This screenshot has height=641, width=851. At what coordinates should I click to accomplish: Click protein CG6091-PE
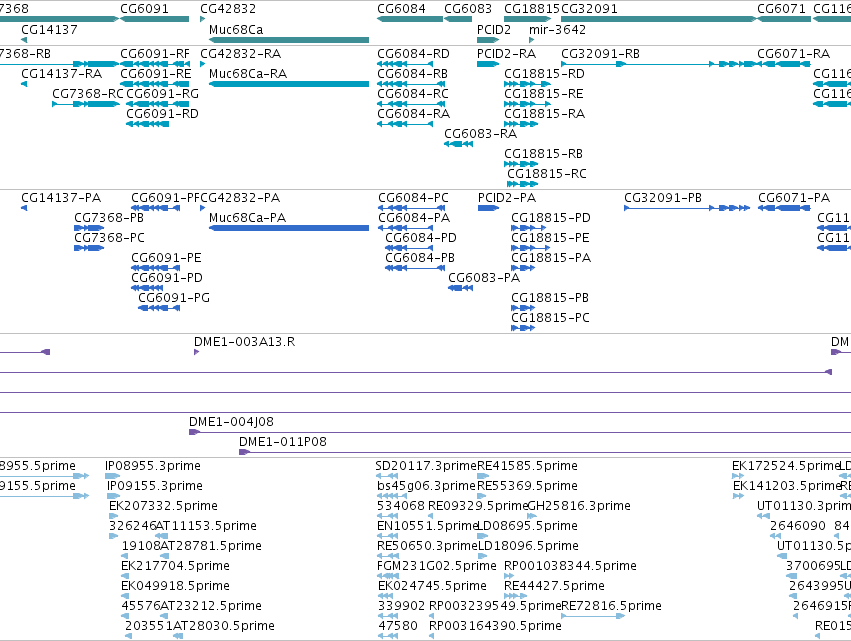tap(166, 258)
